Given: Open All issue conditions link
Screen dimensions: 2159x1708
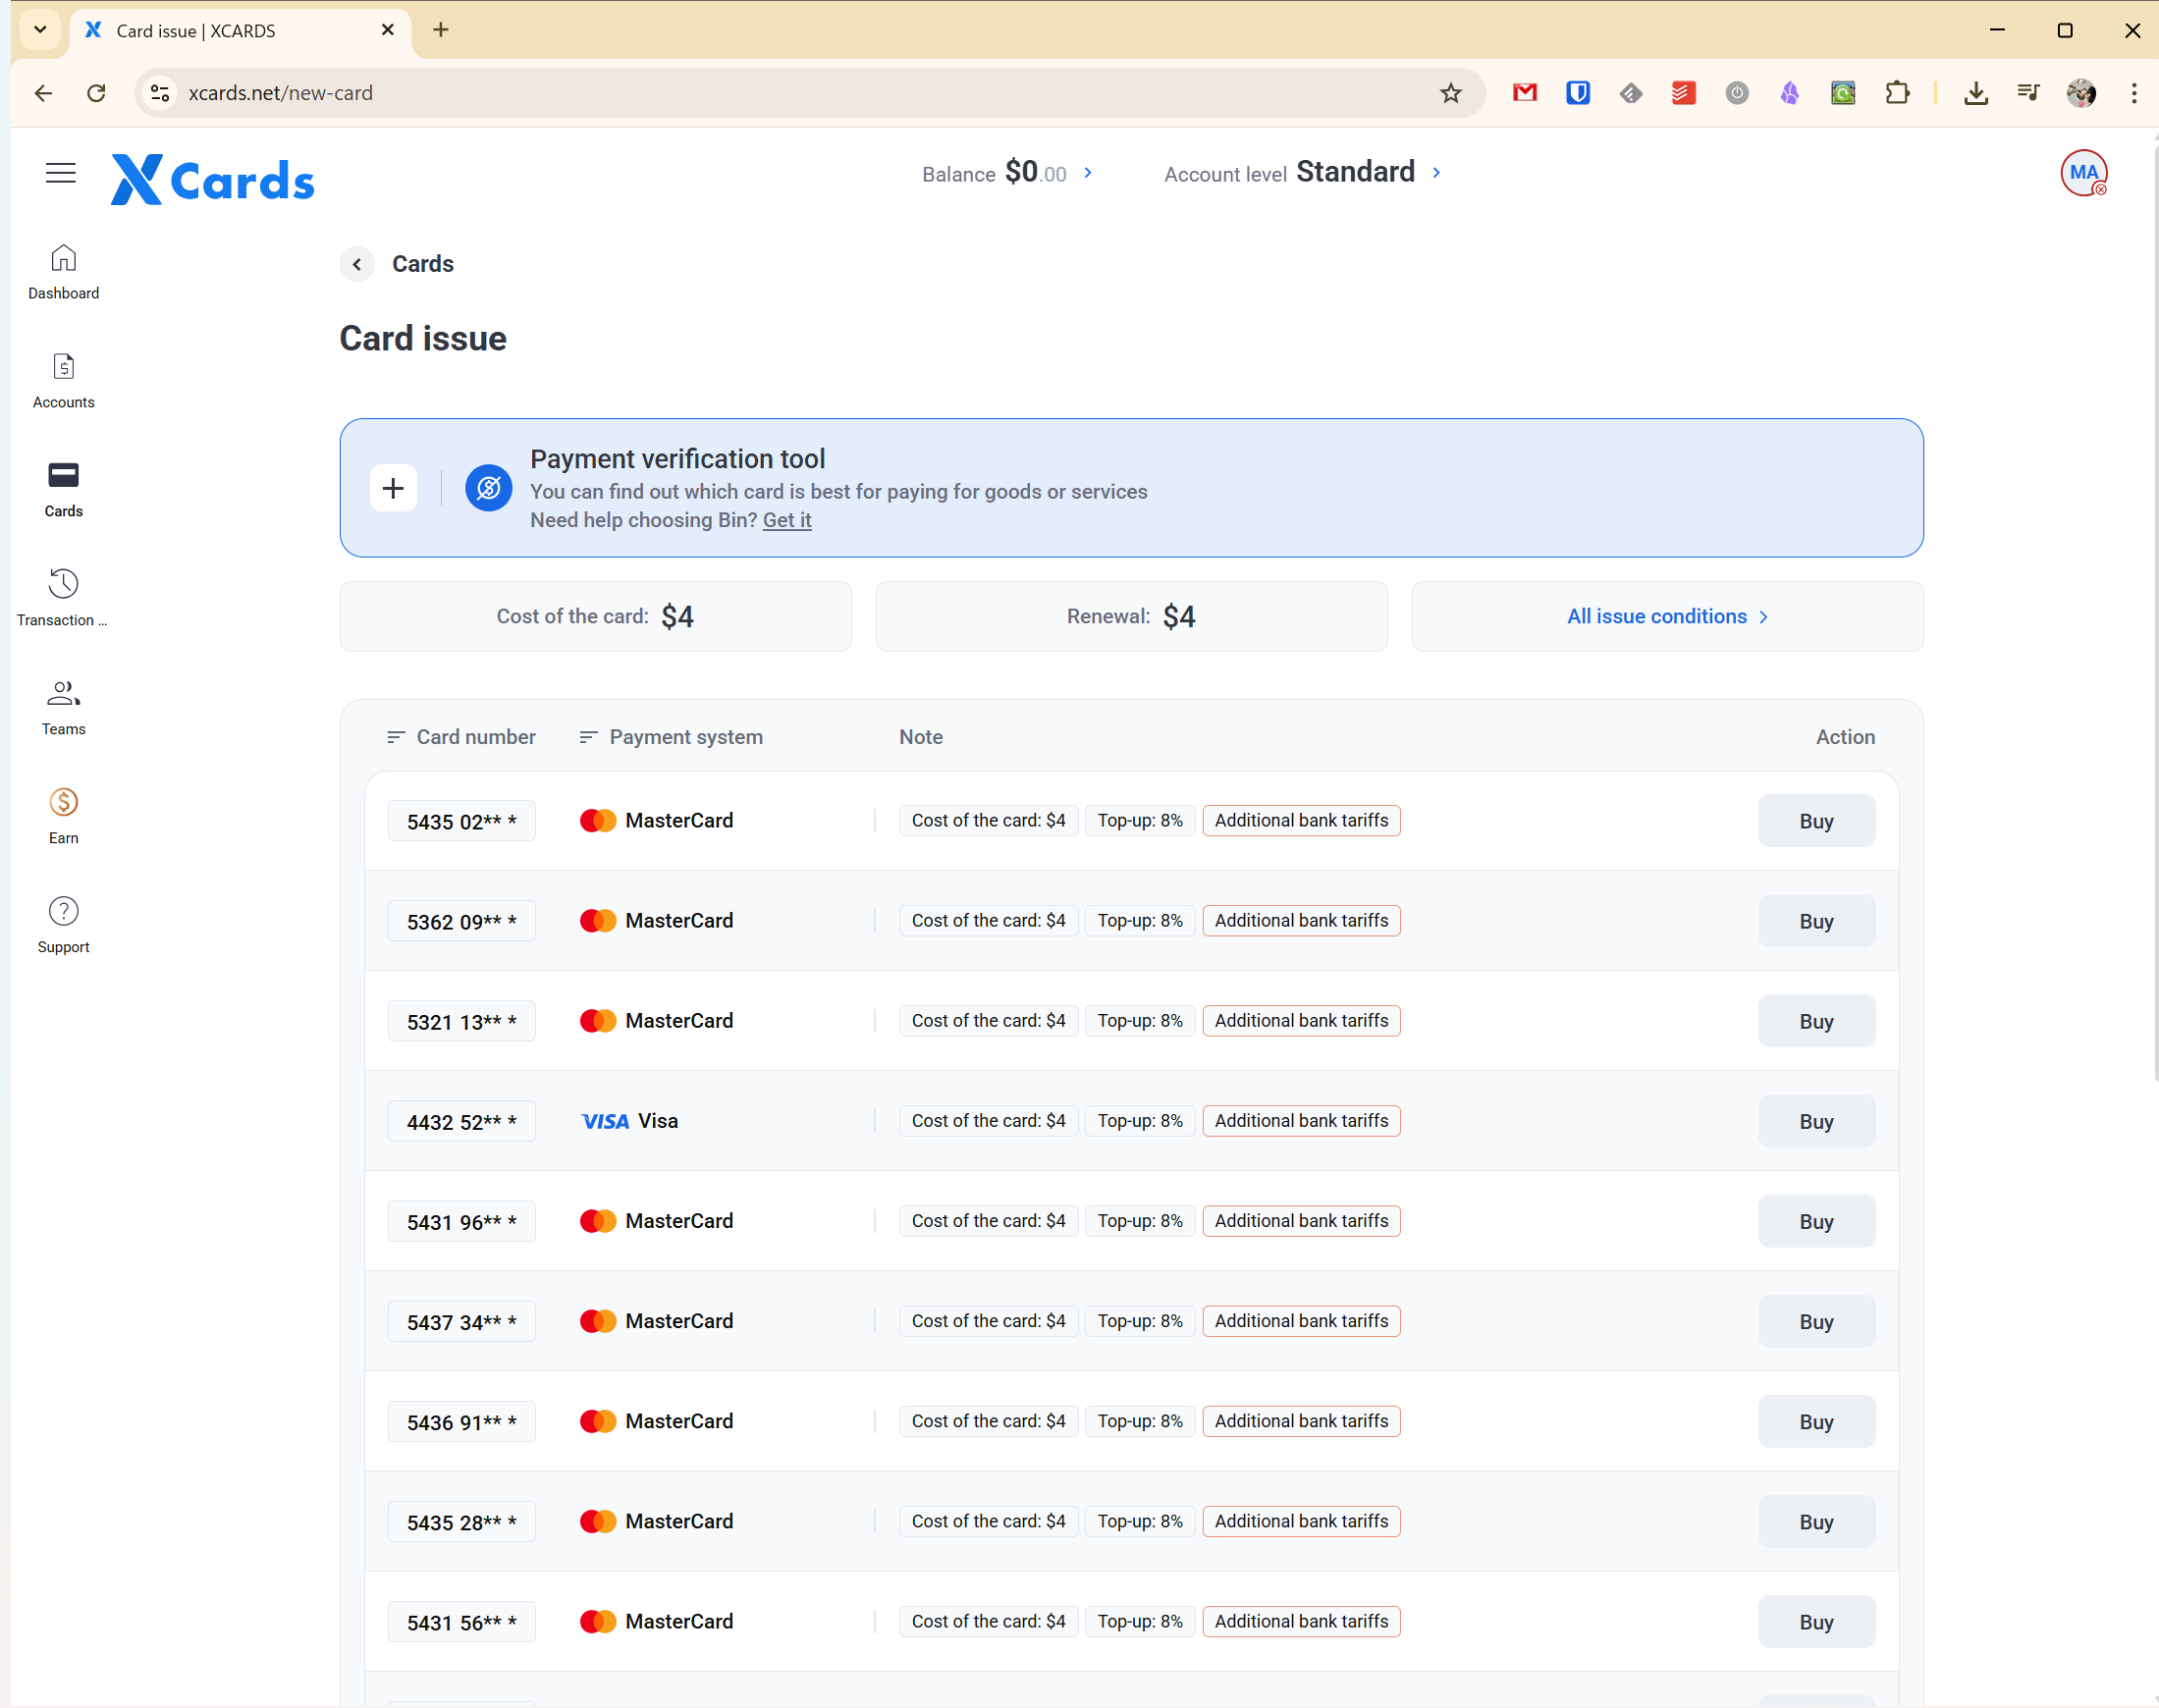Looking at the screenshot, I should (1666, 616).
